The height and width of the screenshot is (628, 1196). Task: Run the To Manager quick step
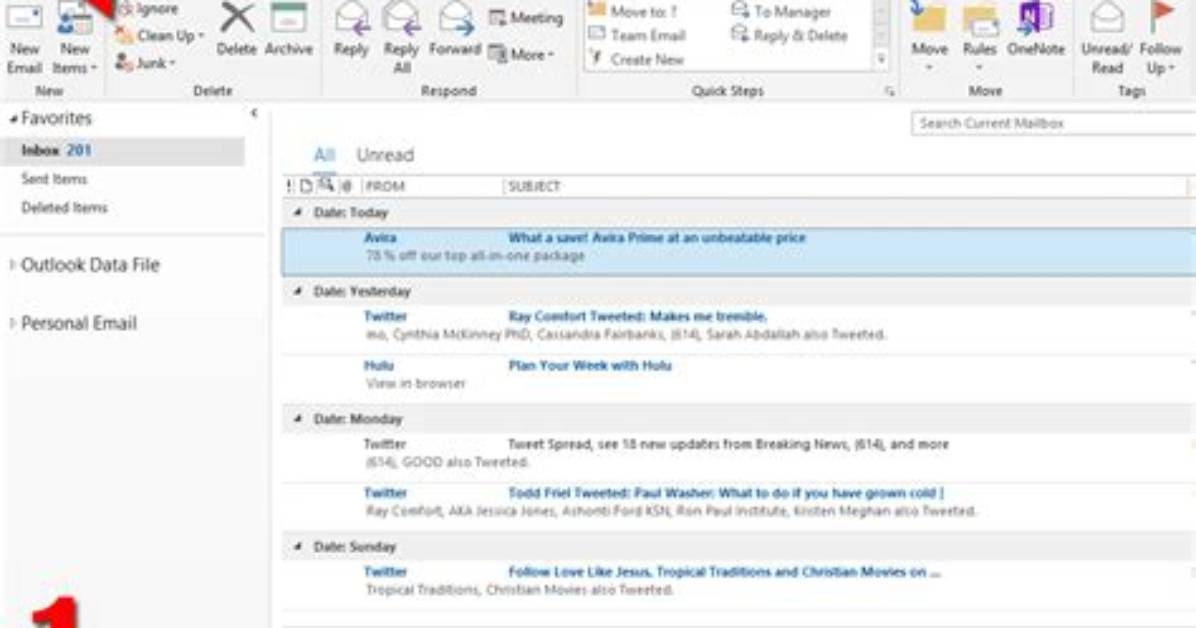point(781,11)
